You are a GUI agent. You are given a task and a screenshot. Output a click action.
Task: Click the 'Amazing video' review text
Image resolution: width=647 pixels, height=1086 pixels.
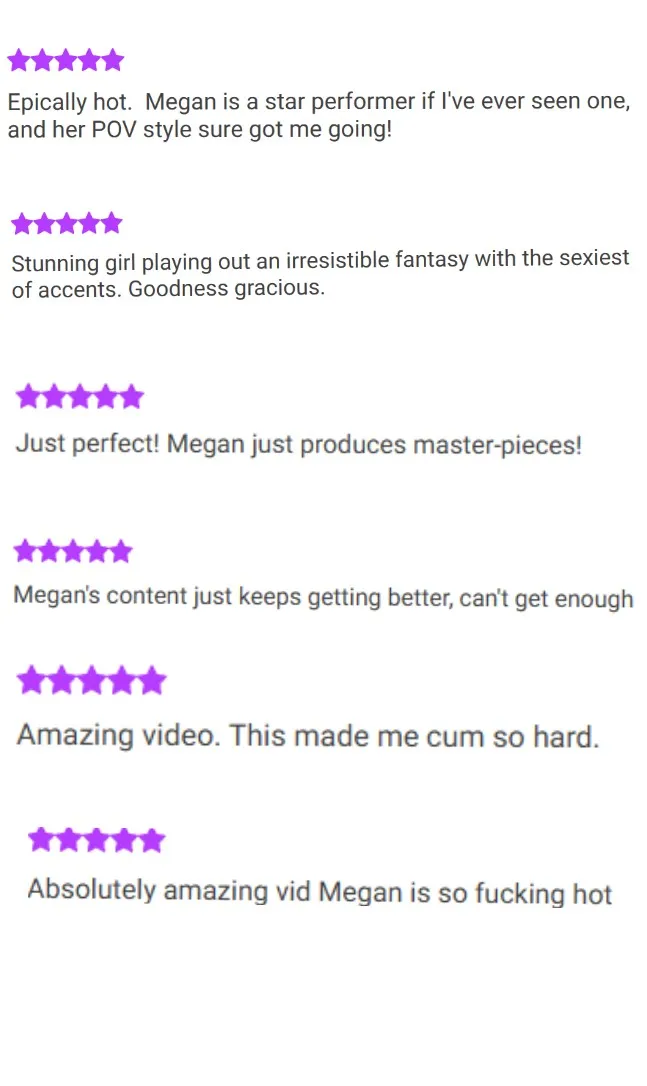pos(308,736)
